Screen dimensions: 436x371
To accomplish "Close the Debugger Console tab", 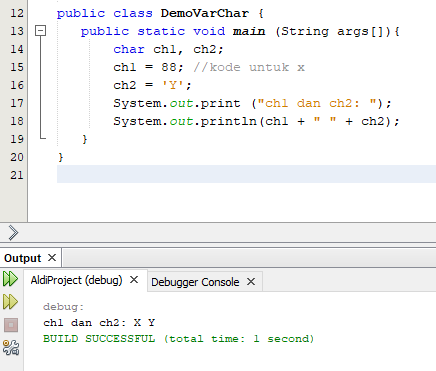I will pyautogui.click(x=251, y=282).
